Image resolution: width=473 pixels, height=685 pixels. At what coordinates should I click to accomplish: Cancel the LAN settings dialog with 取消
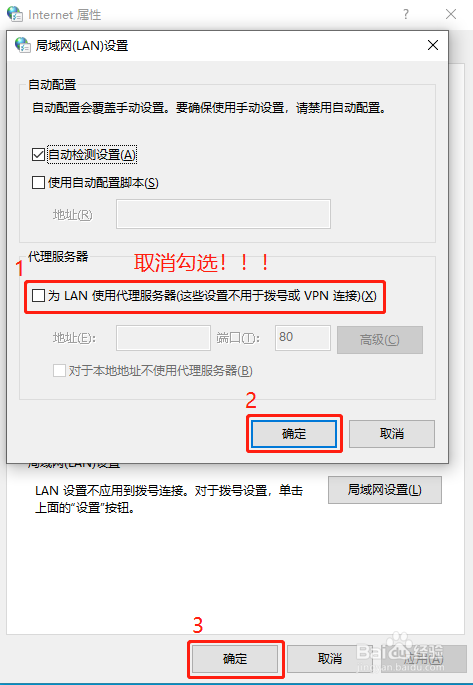pyautogui.click(x=392, y=434)
